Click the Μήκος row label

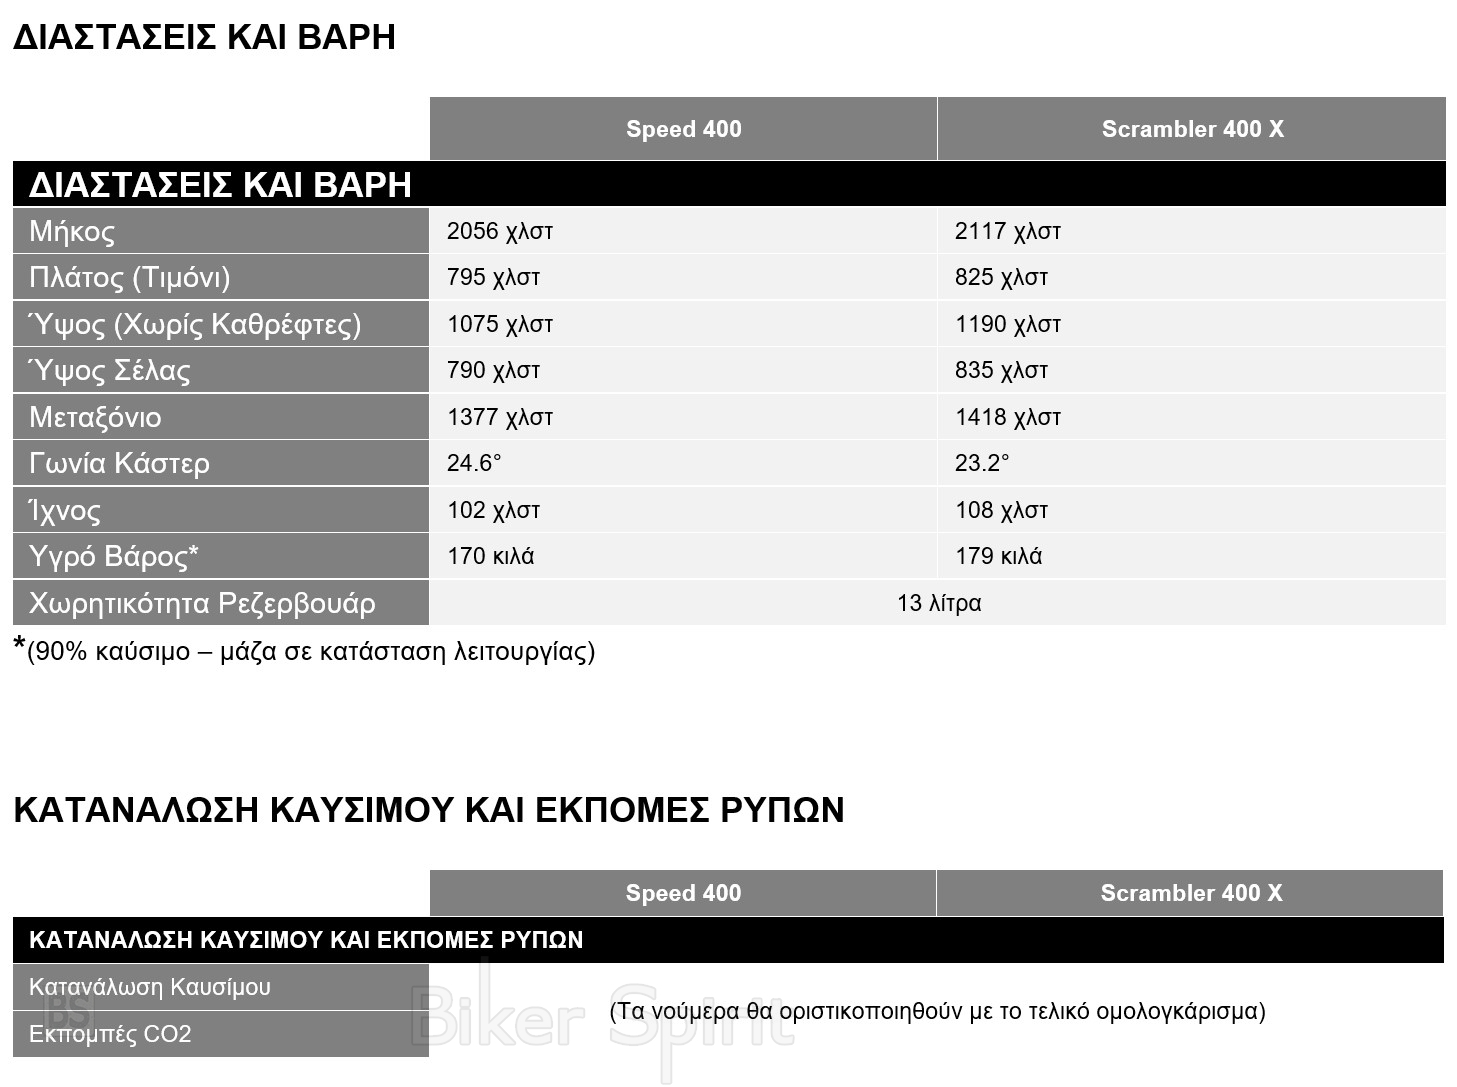(x=72, y=231)
